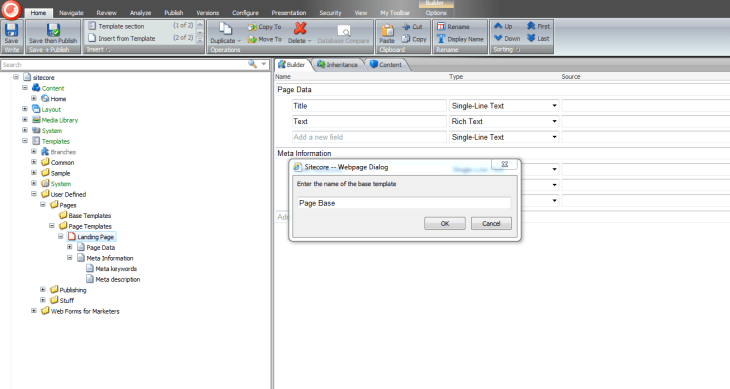Click the Display Name button
This screenshot has width=730, height=389.
tap(460, 39)
